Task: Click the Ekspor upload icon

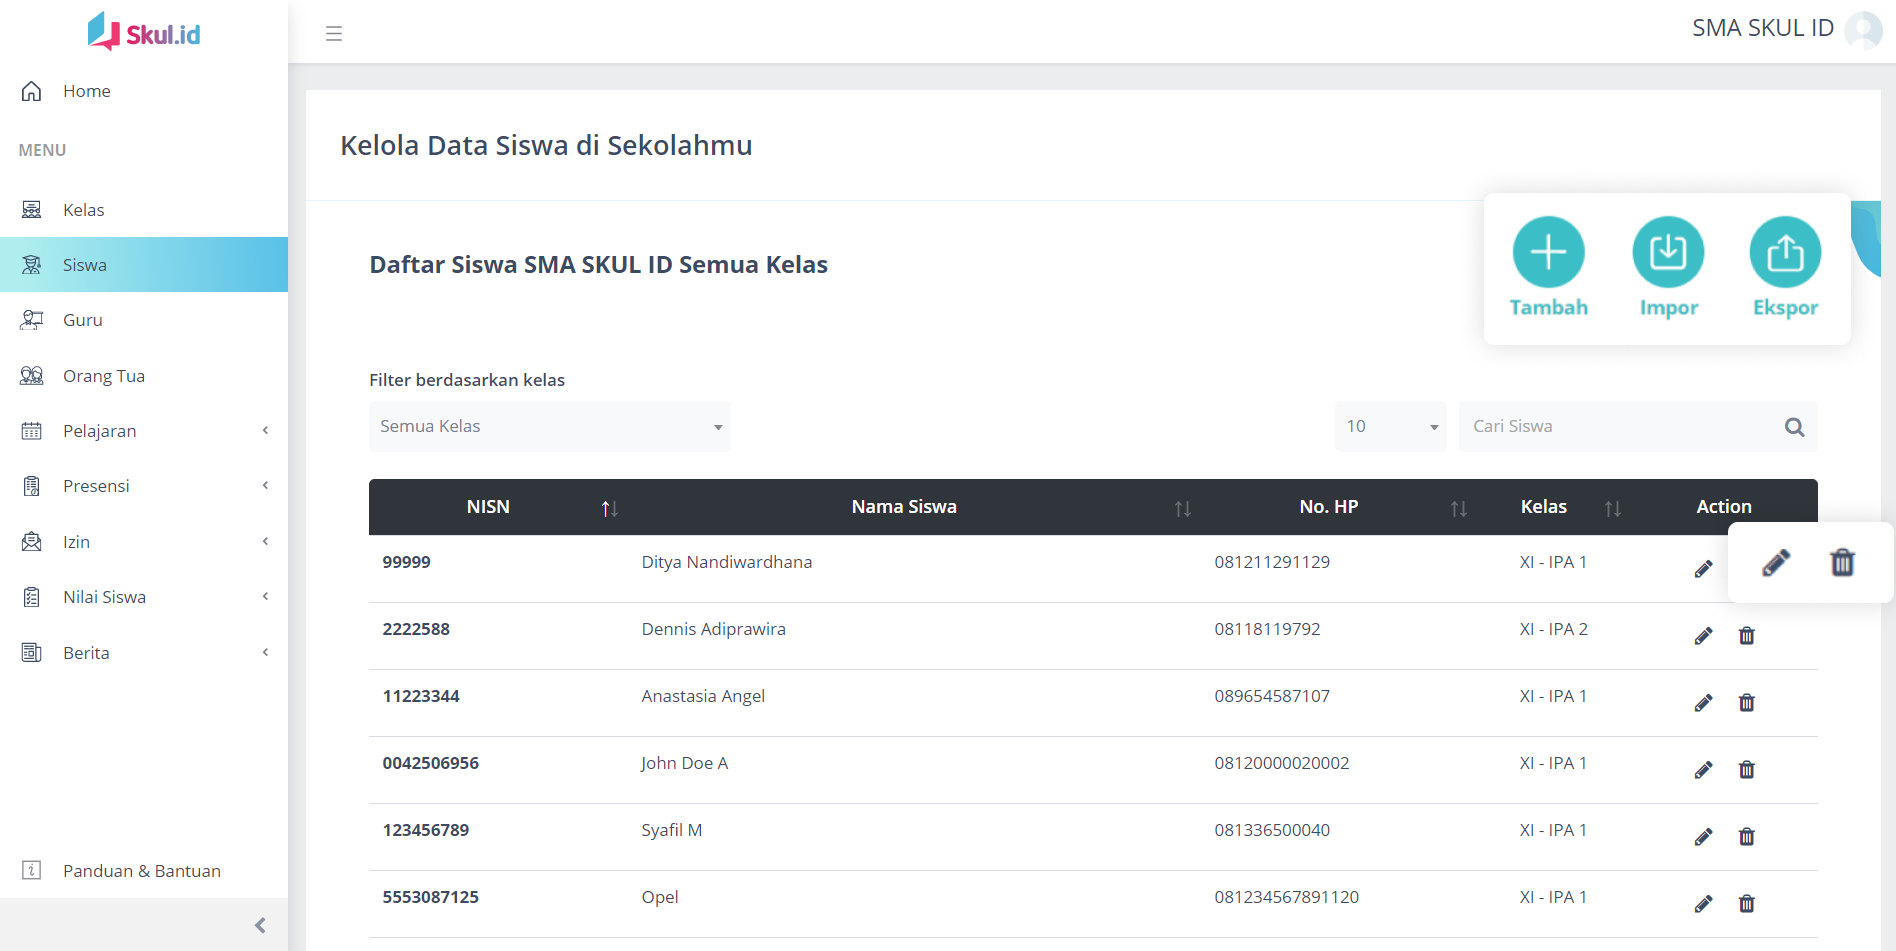Action: point(1785,252)
